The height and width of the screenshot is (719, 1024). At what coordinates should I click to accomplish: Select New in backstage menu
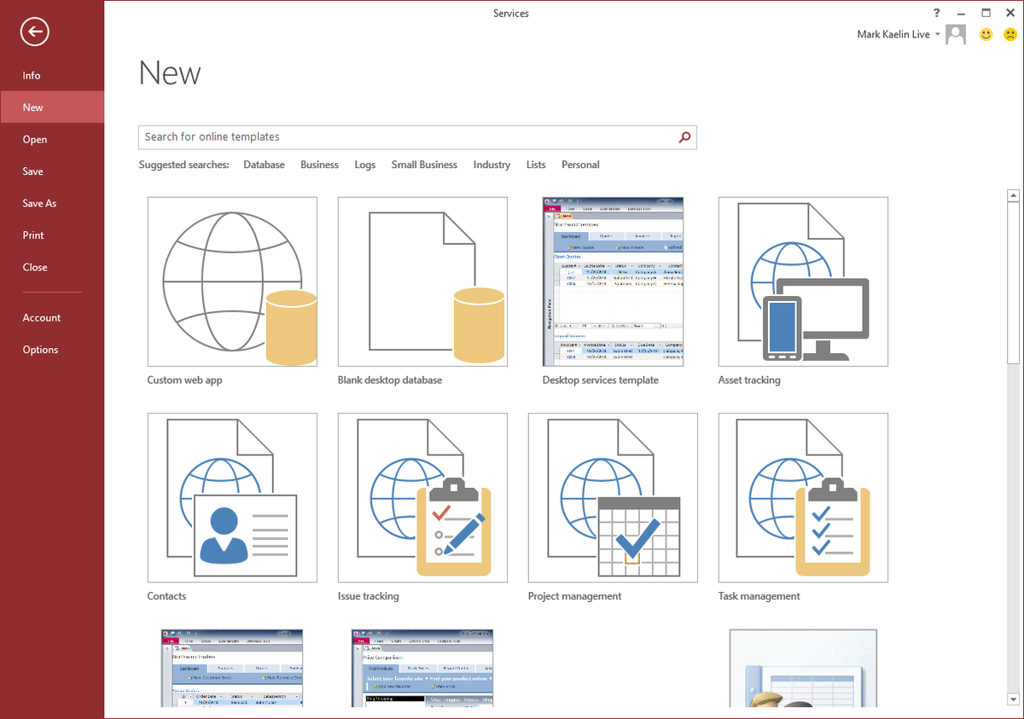pos(52,107)
